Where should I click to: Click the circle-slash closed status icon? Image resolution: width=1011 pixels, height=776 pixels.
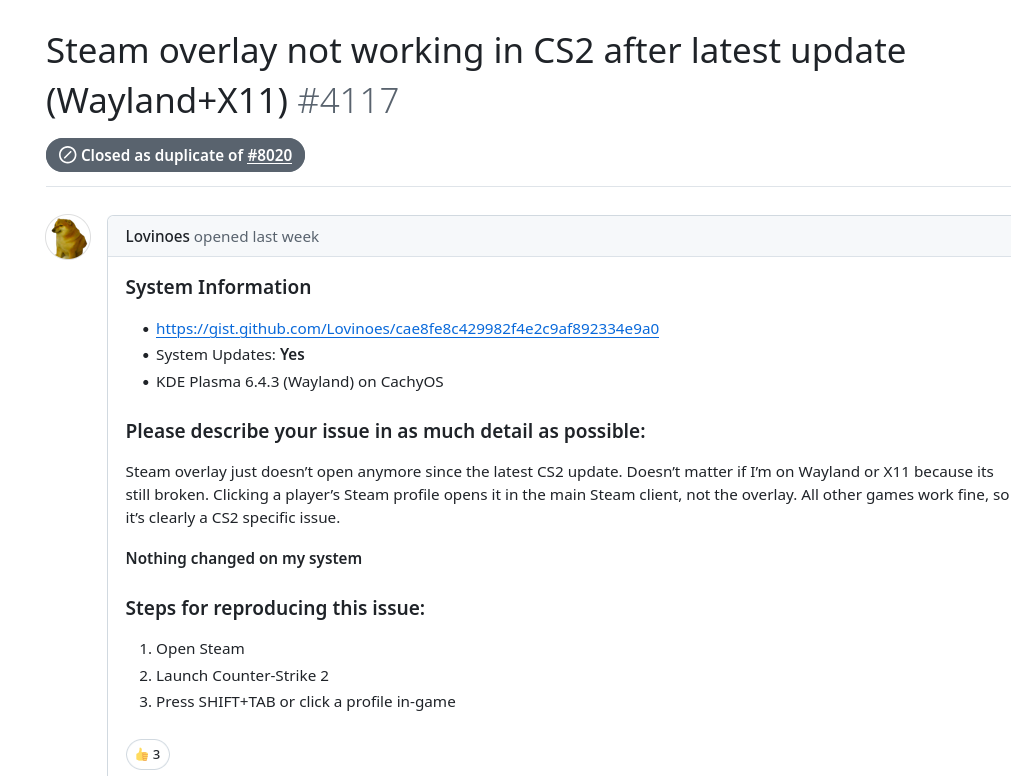(x=68, y=155)
